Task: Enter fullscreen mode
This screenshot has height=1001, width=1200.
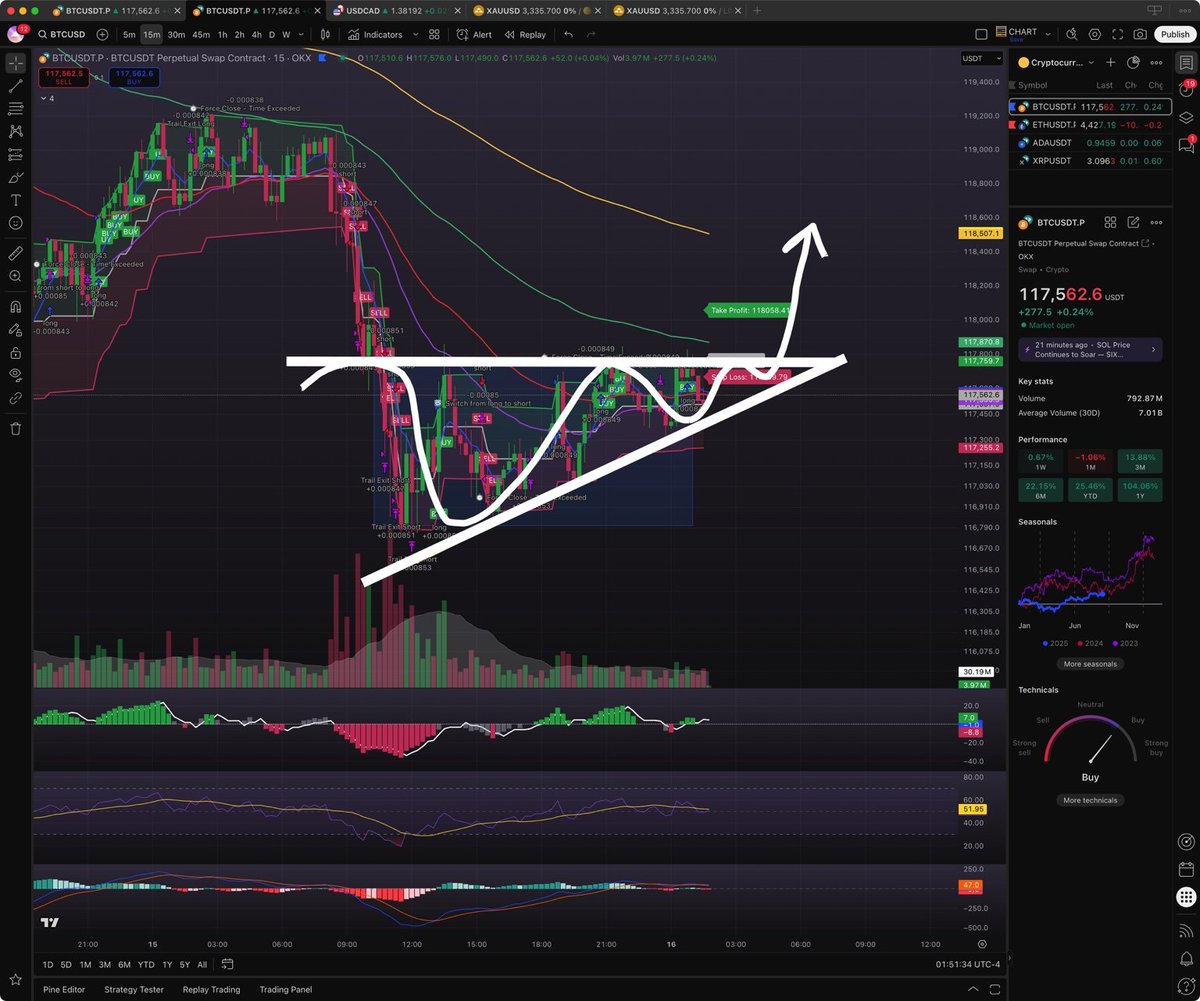Action: [x=1117, y=34]
